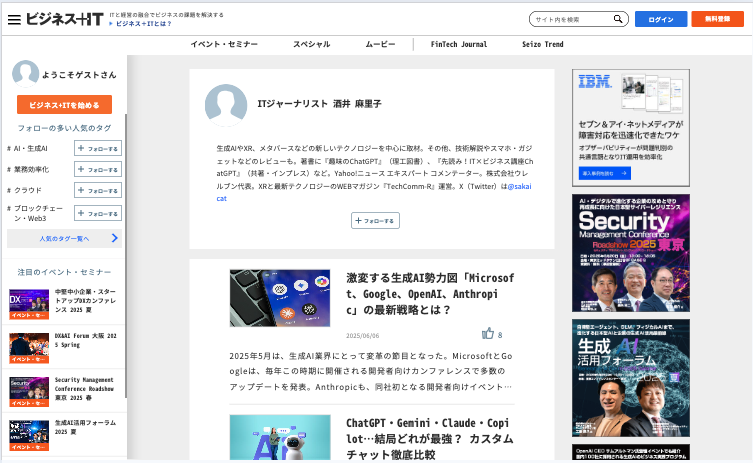Screen dimensions: 753x463
Task: Open article 激変する生成AI勢力図 headline
Action: pos(430,294)
